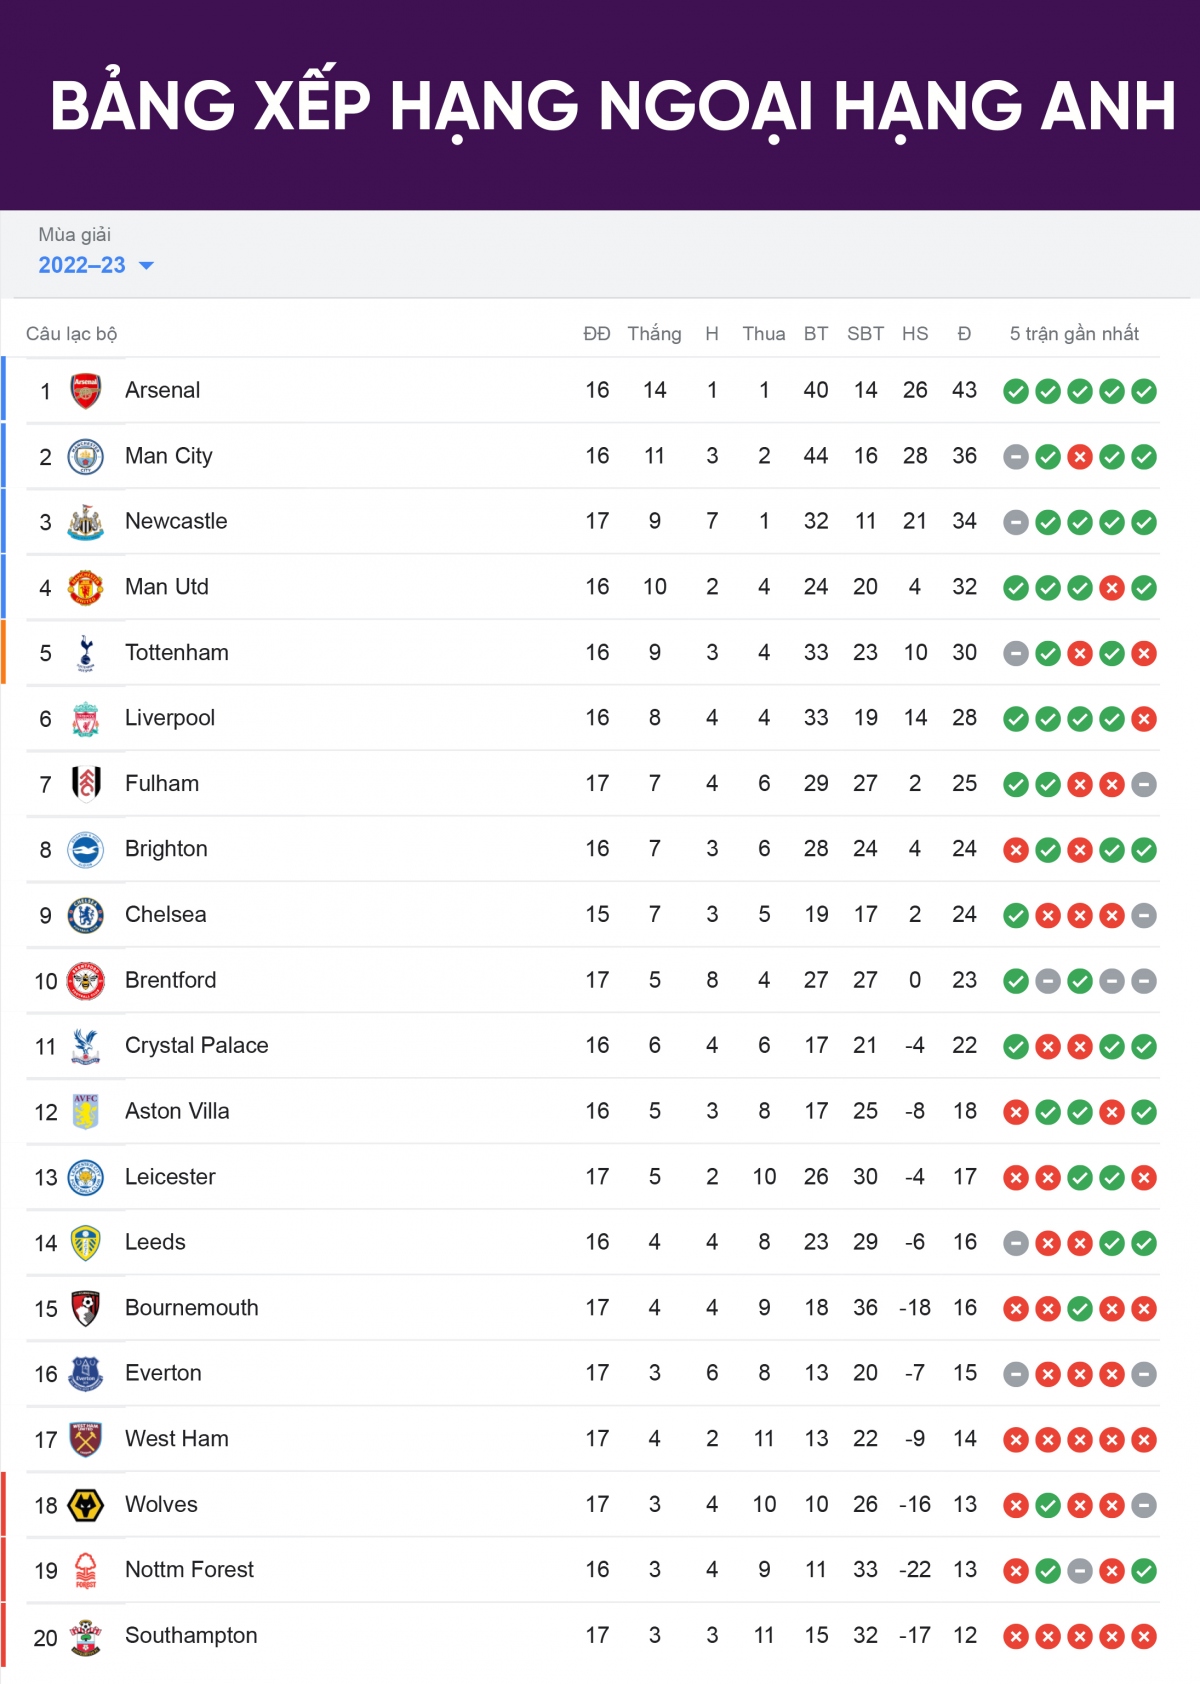
Task: Click the 'Câu lạc bộ' column header
Action: point(72,334)
